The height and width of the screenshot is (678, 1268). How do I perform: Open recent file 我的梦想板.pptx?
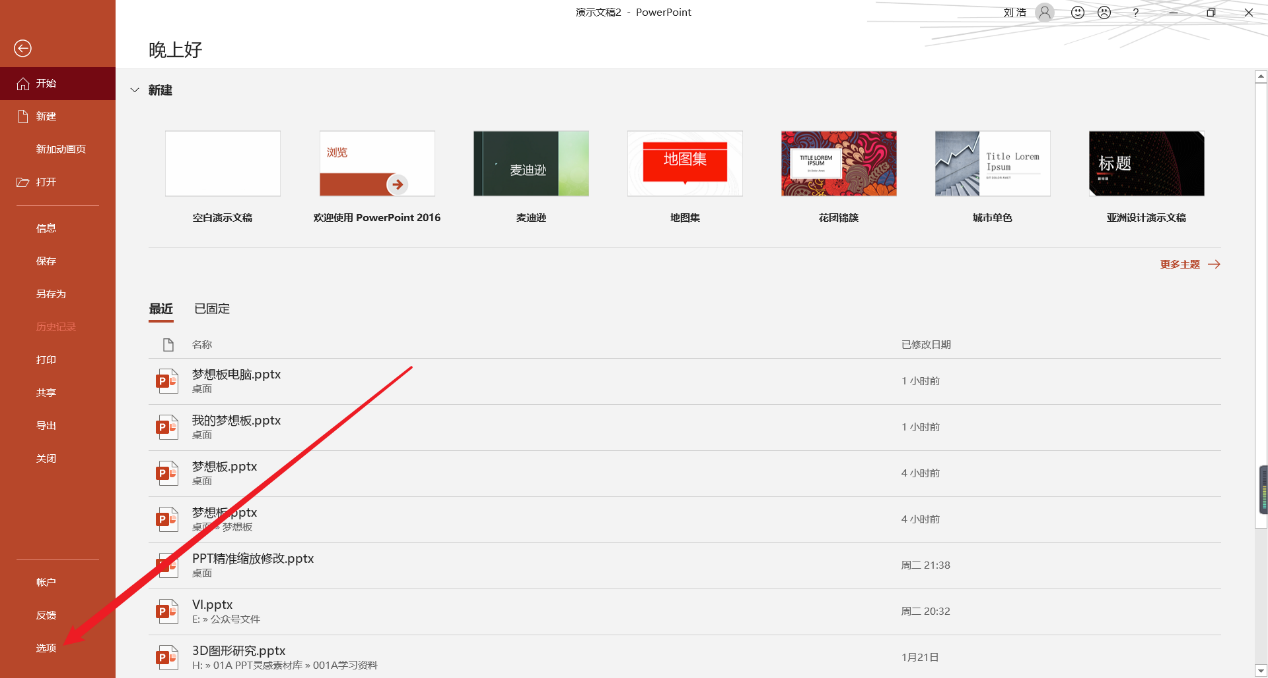(685, 427)
